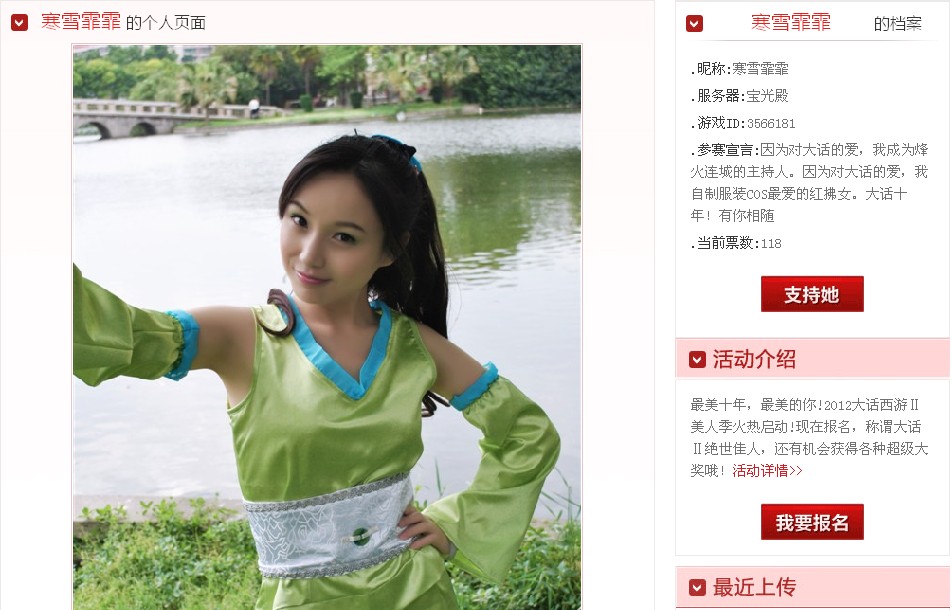Click the server name 宝光殿
The width and height of the screenshot is (952, 610).
(x=767, y=96)
